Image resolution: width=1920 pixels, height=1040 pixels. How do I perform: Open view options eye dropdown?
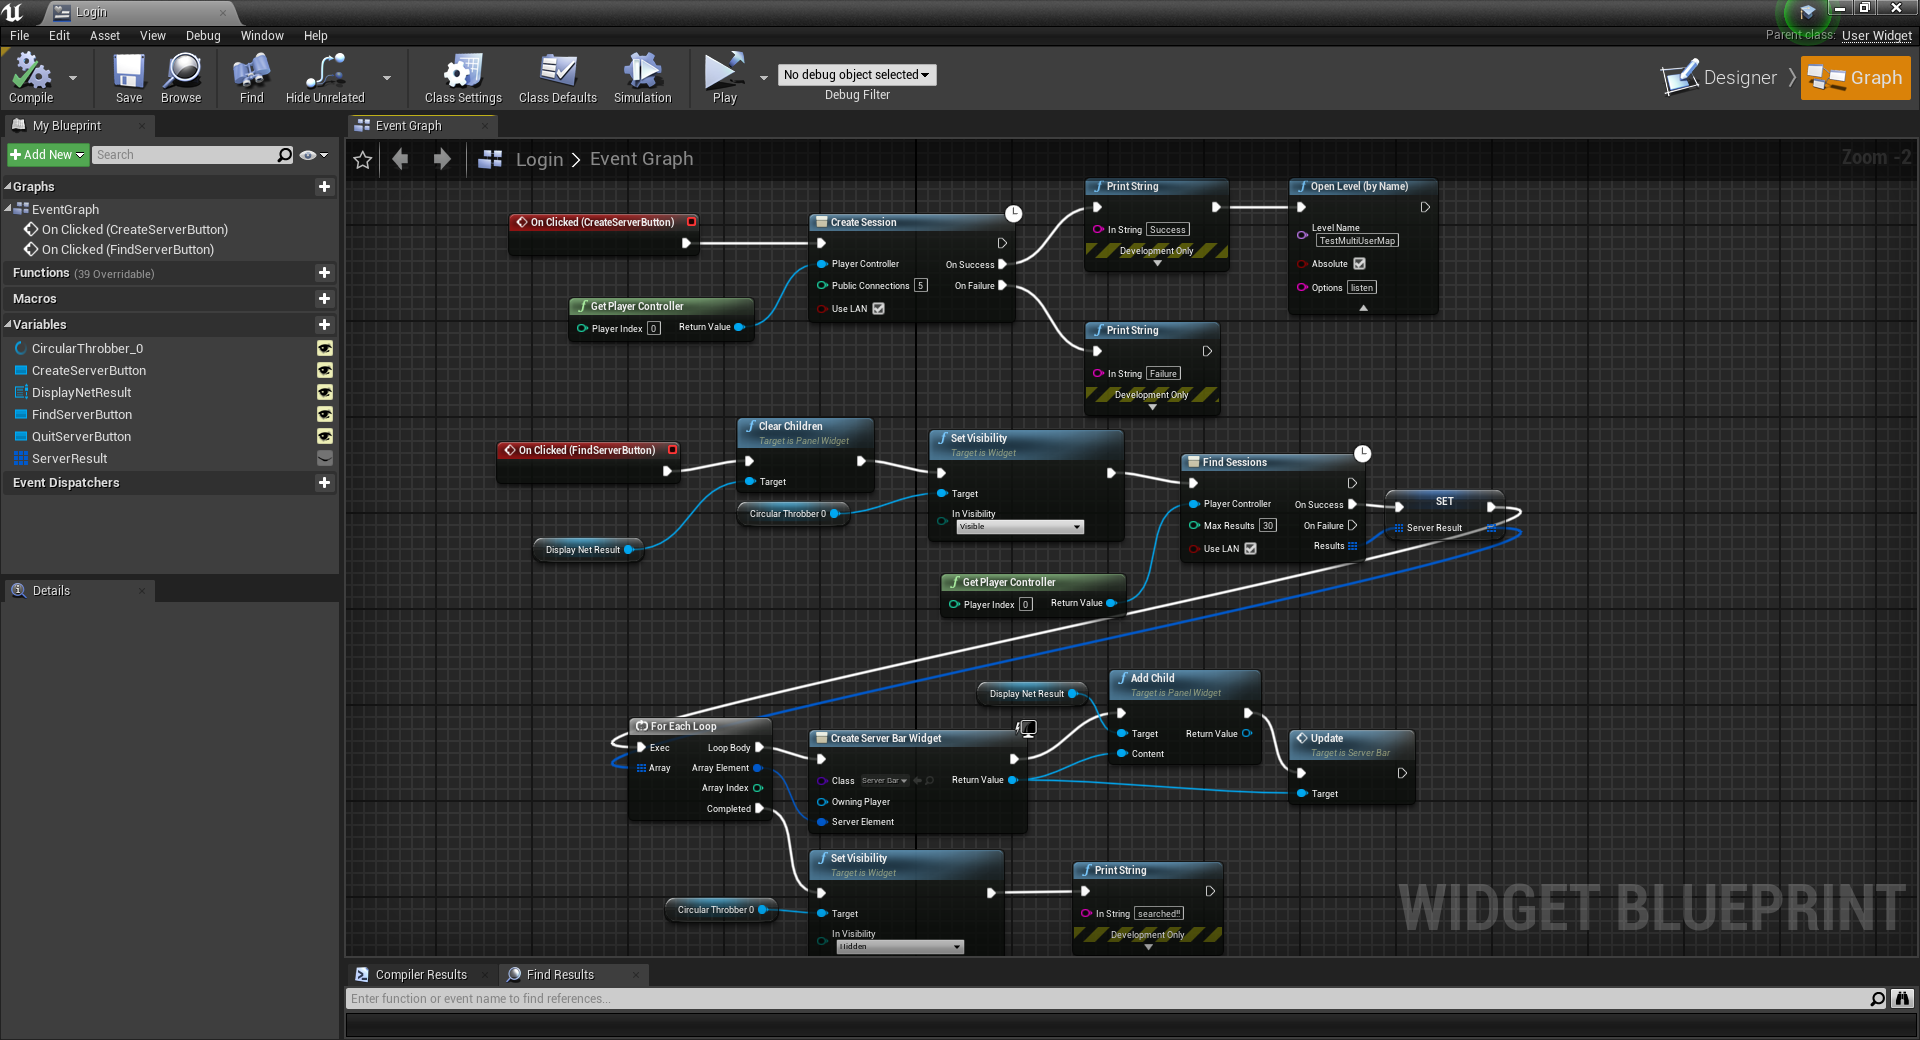314,155
